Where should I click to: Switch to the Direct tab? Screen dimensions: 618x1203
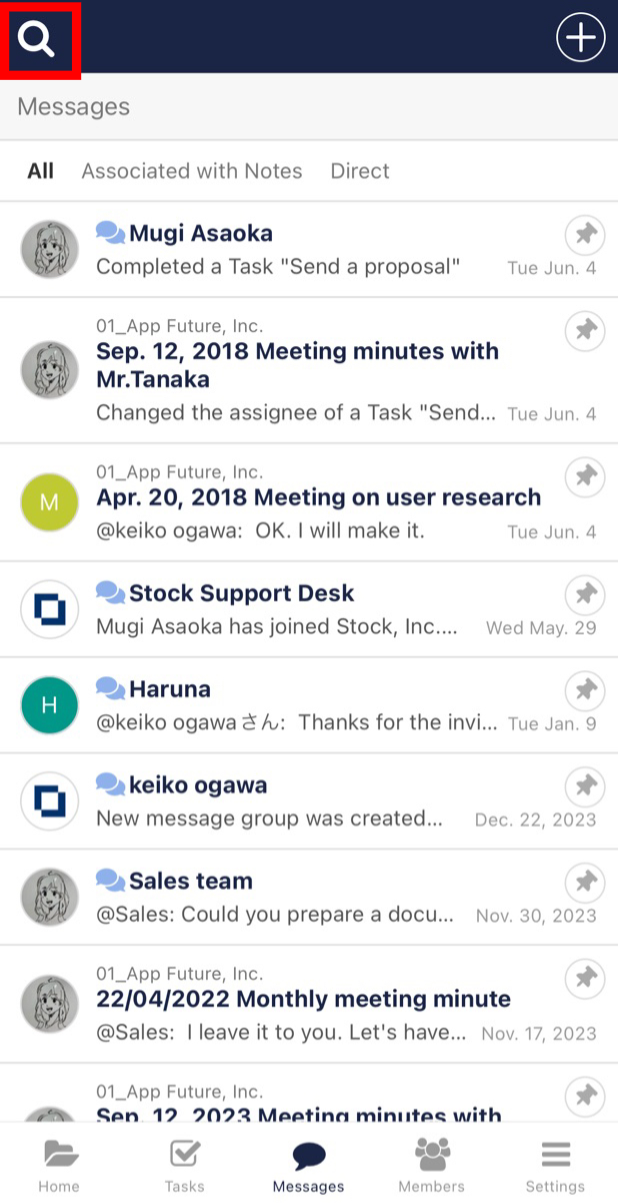click(x=359, y=170)
